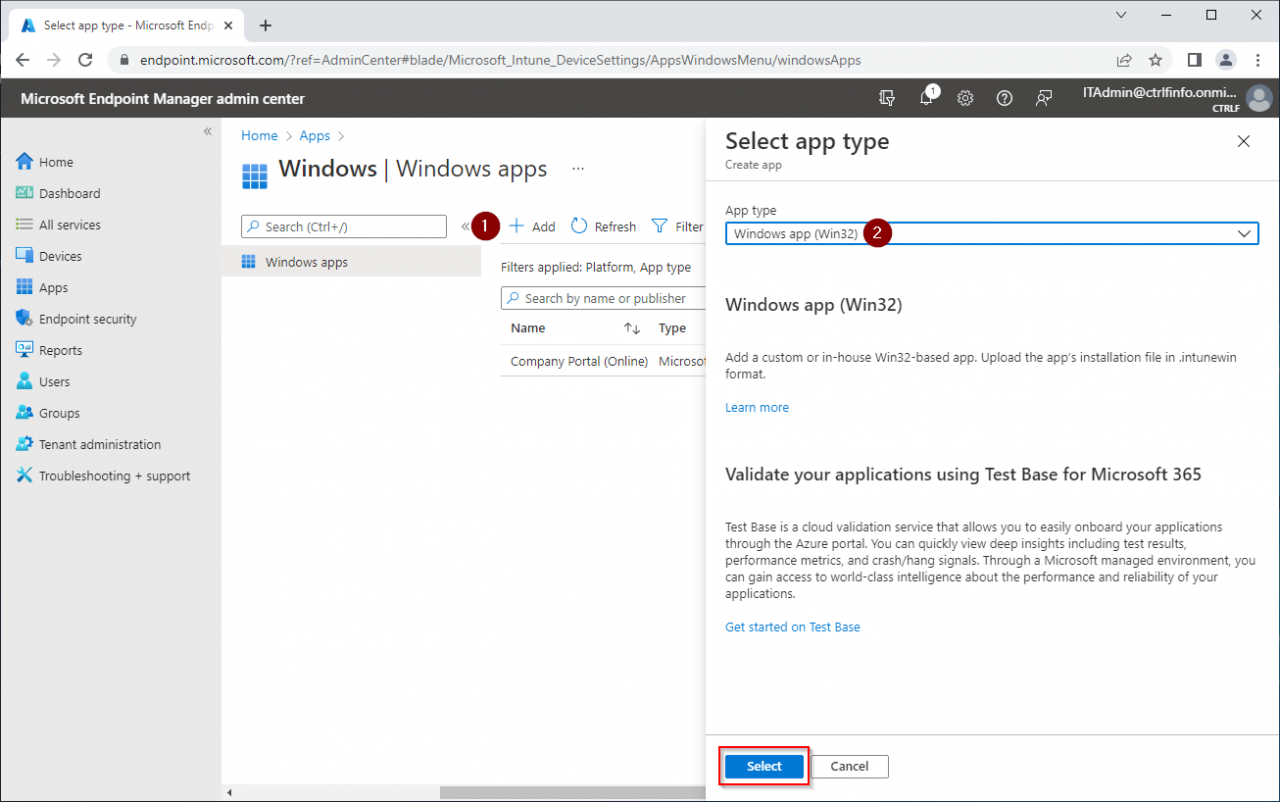The width and height of the screenshot is (1280, 802).
Task: Open the tab search chevron
Action: pos(1120,15)
